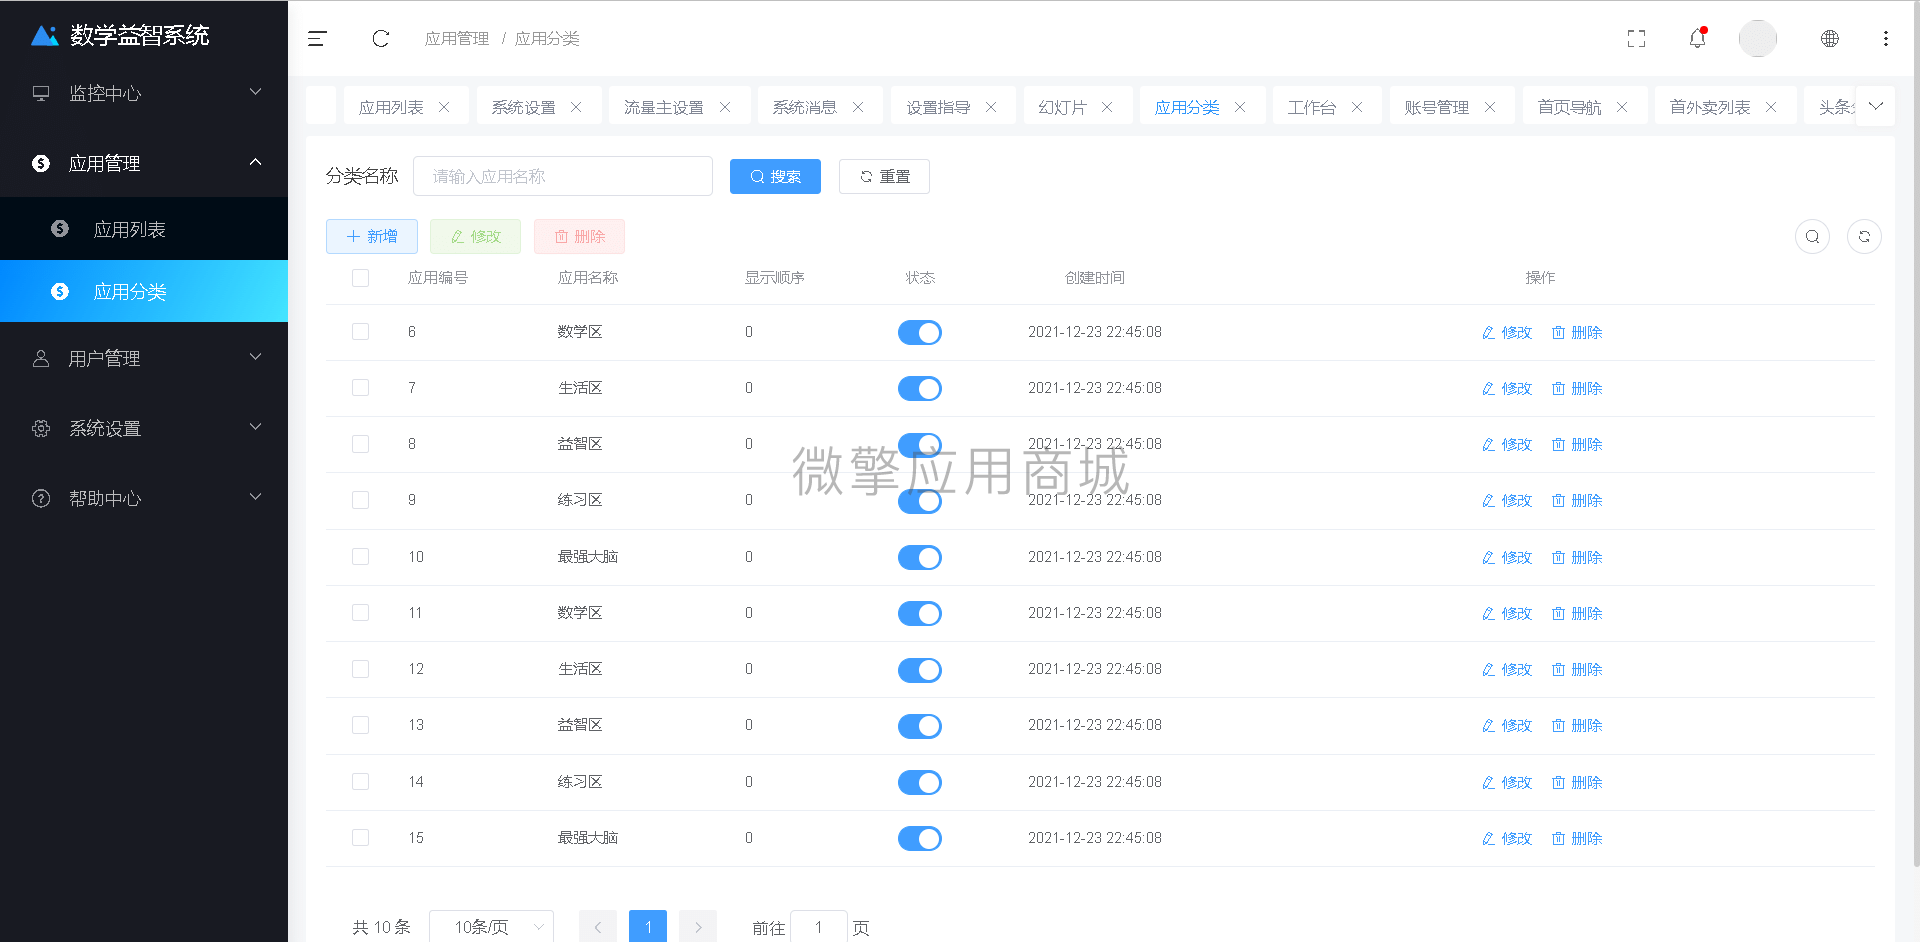Open the 10条/页 page size dropdown

491,927
